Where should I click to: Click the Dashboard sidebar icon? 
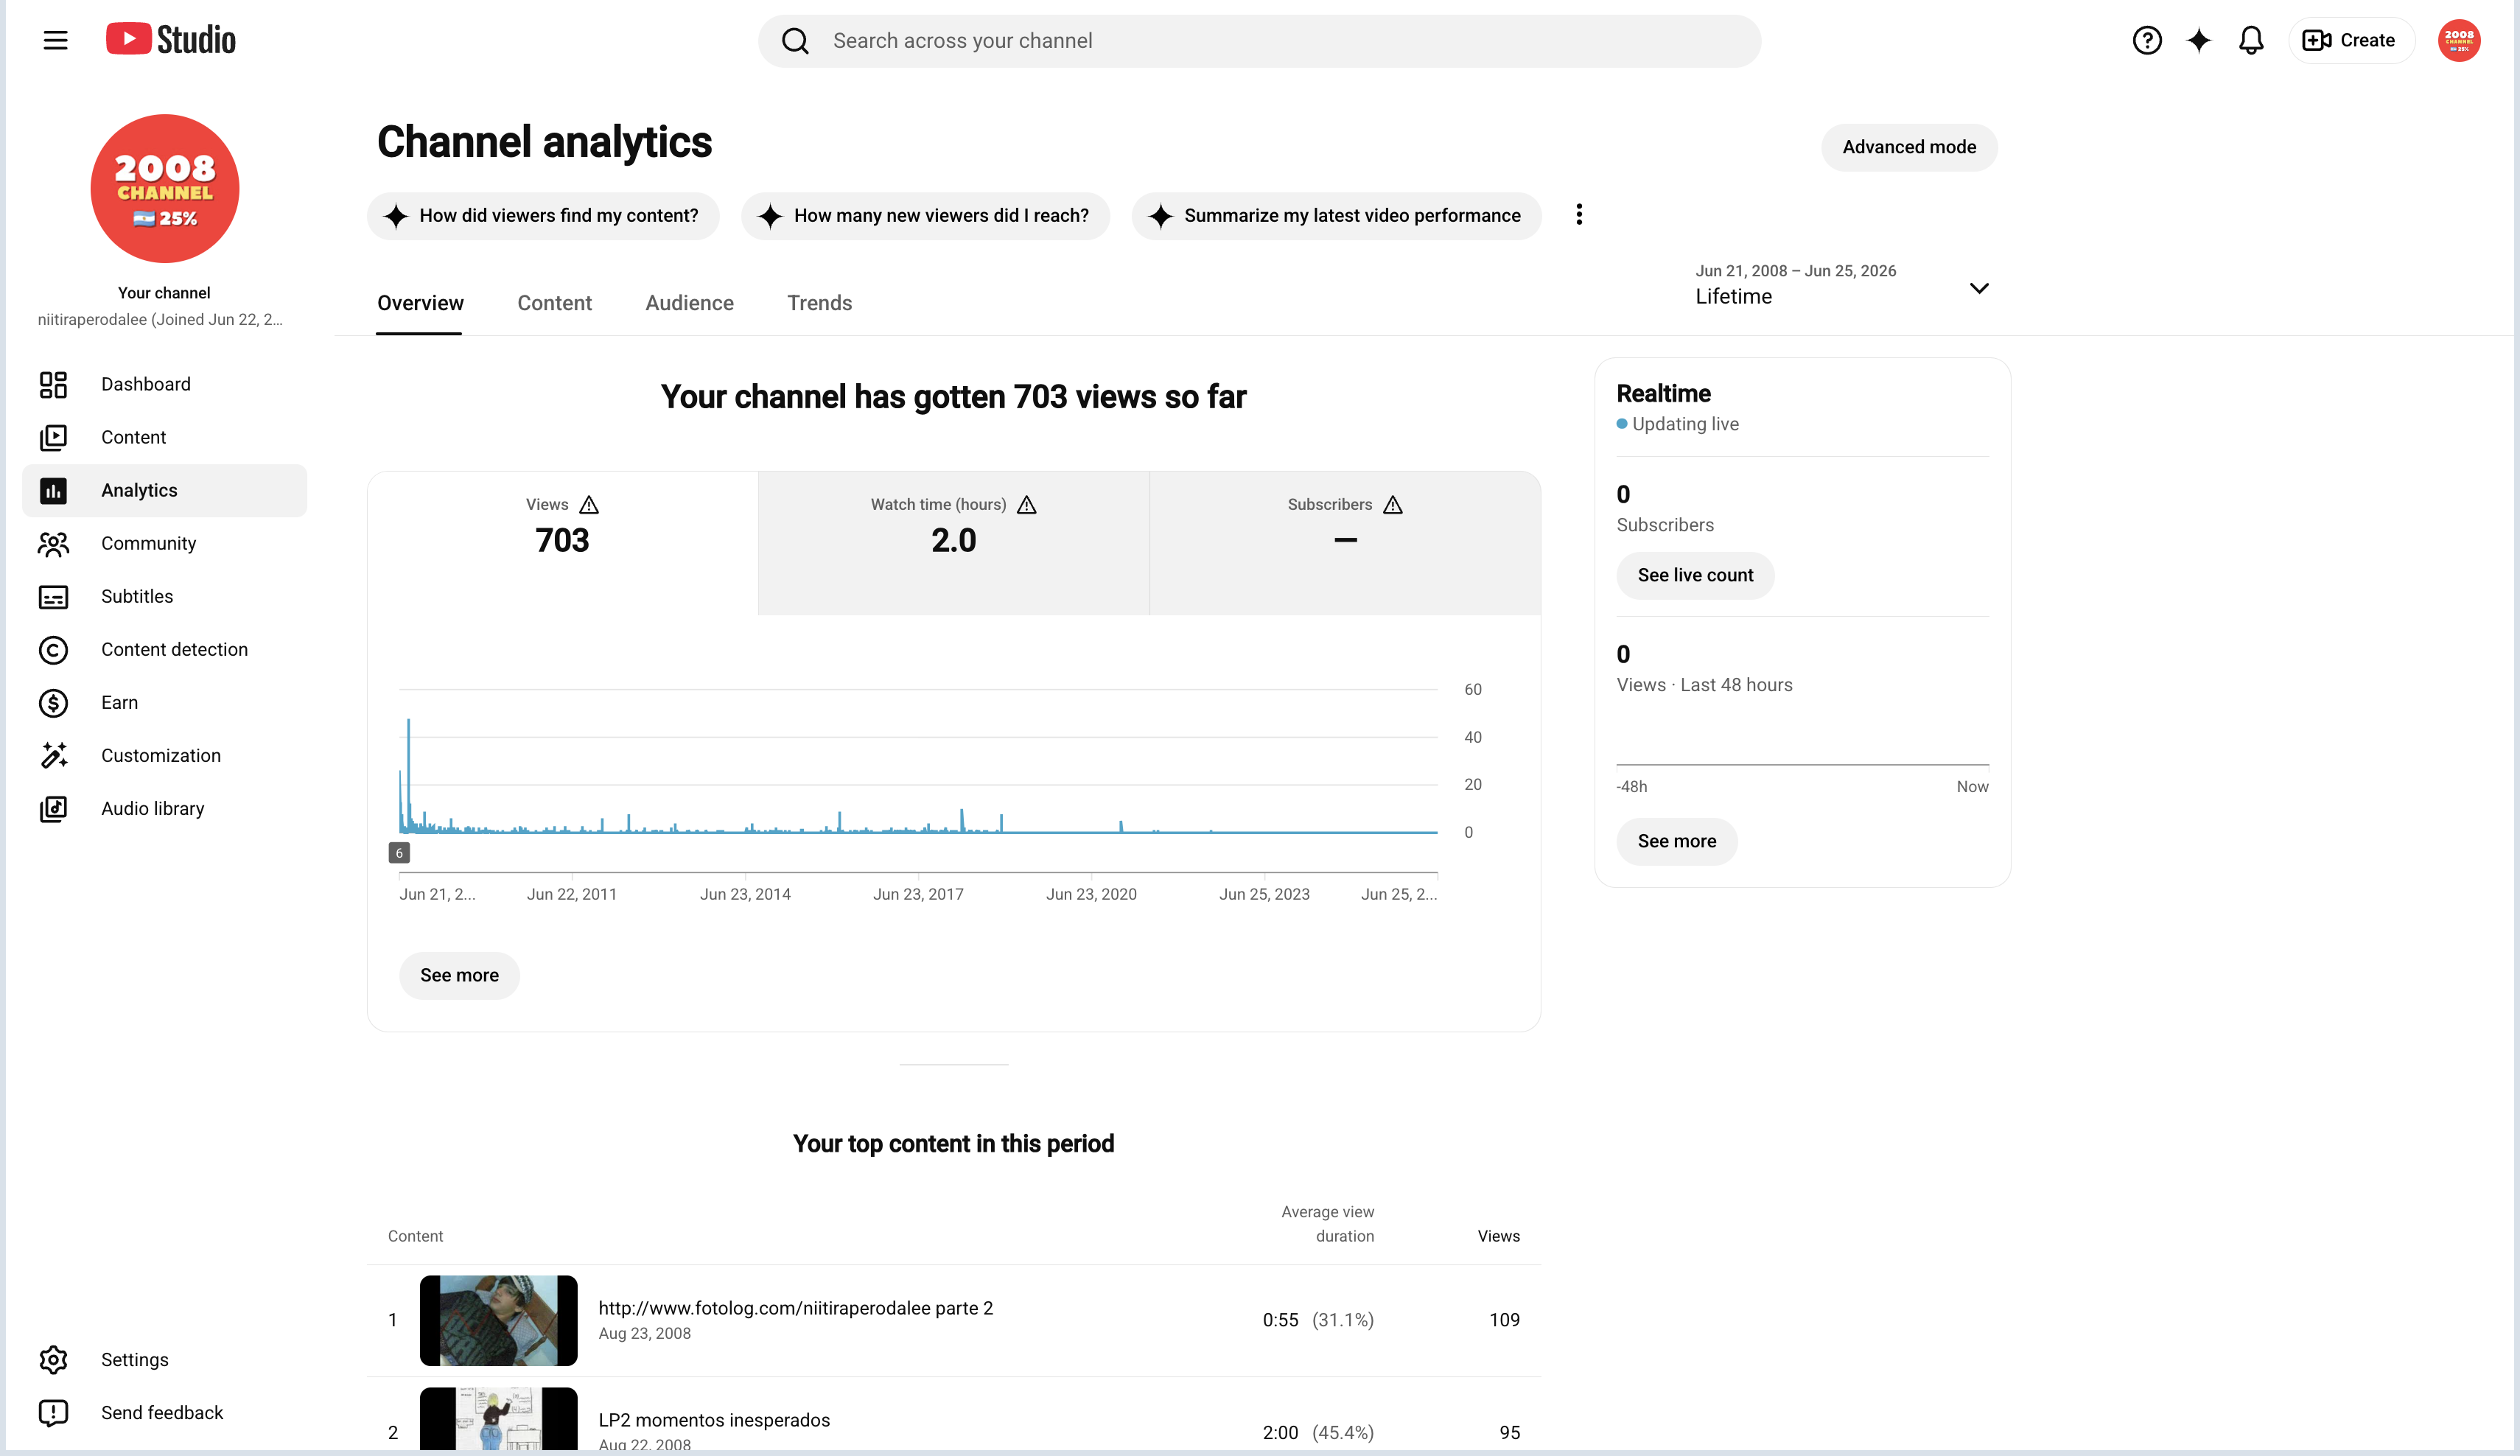[53, 384]
